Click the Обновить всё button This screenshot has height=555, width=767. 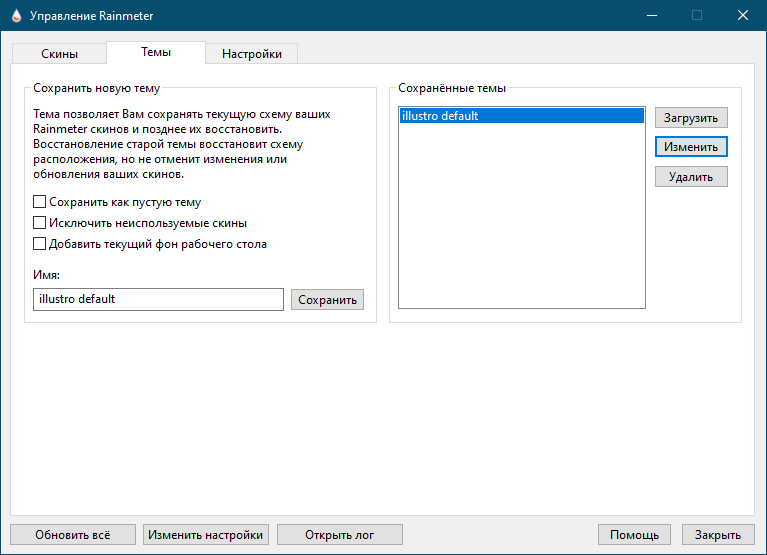point(73,534)
